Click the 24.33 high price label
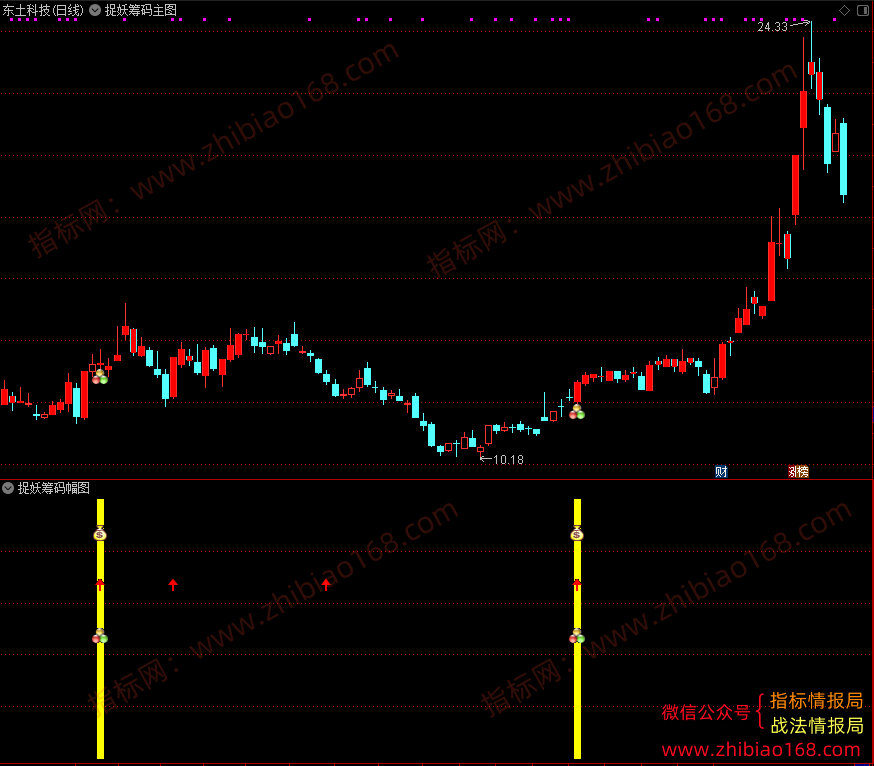Viewport: 874px width, 766px height. 773,27
